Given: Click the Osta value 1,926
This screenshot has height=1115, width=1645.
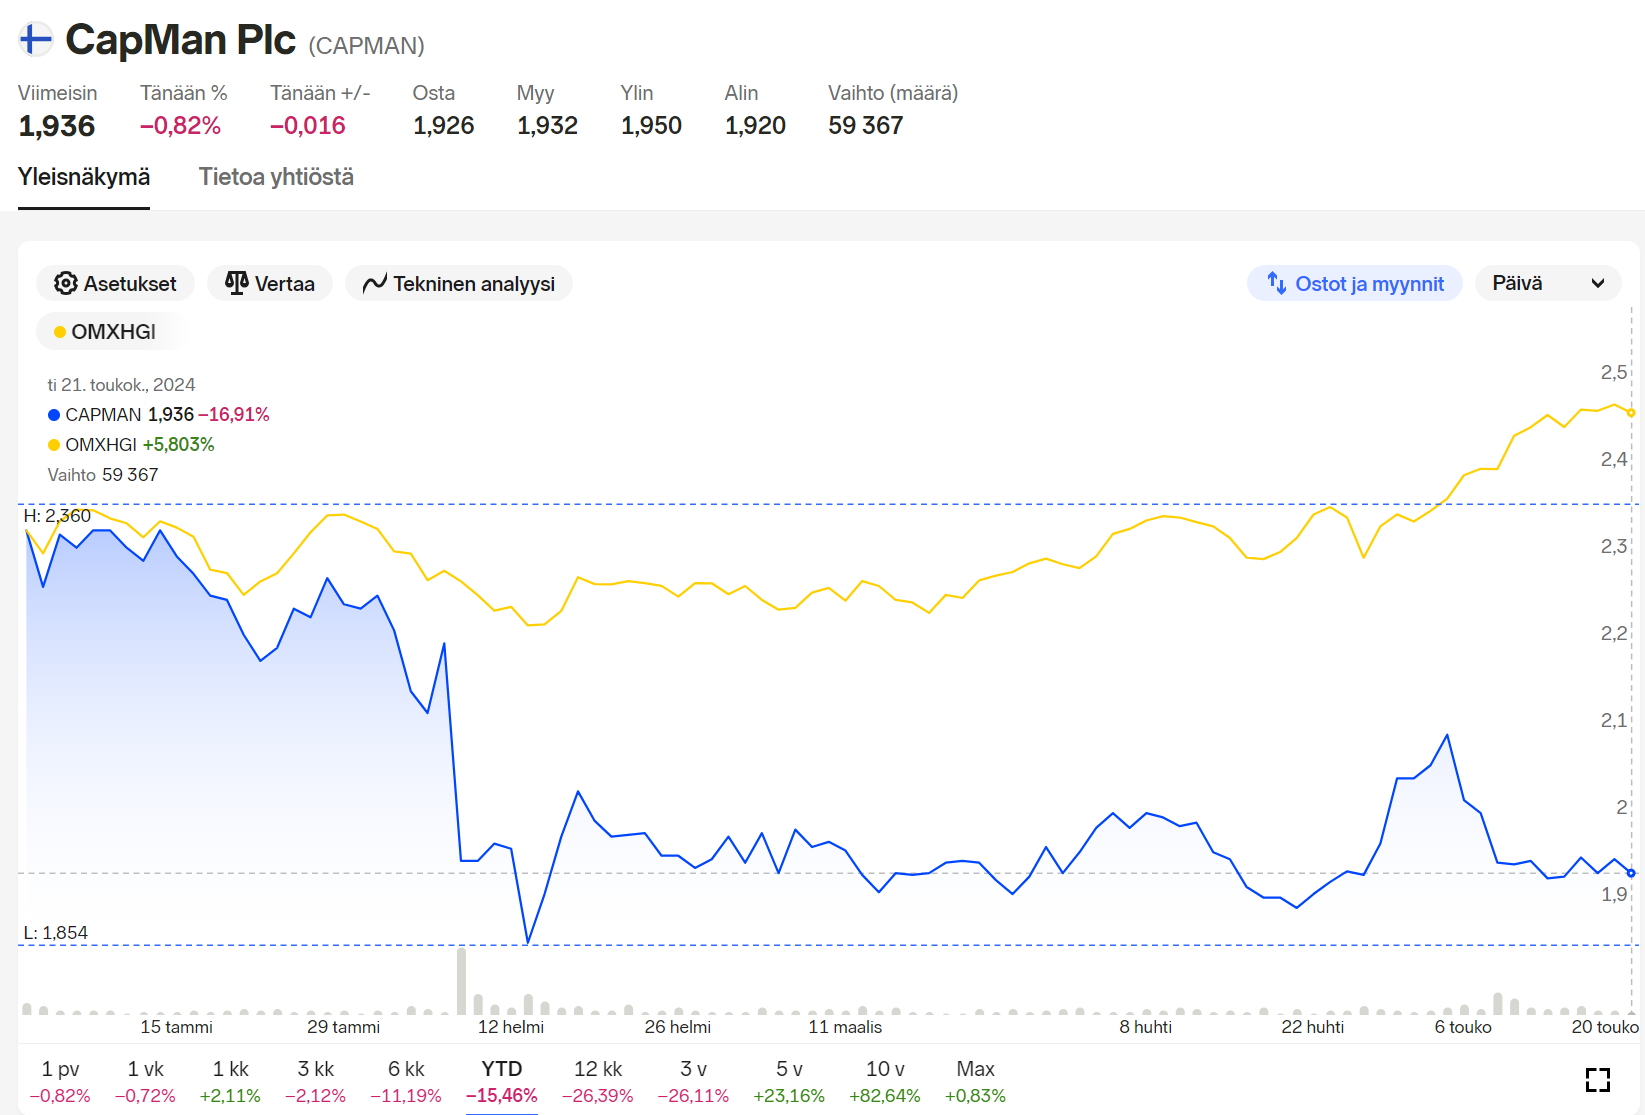Looking at the screenshot, I should pyautogui.click(x=444, y=126).
